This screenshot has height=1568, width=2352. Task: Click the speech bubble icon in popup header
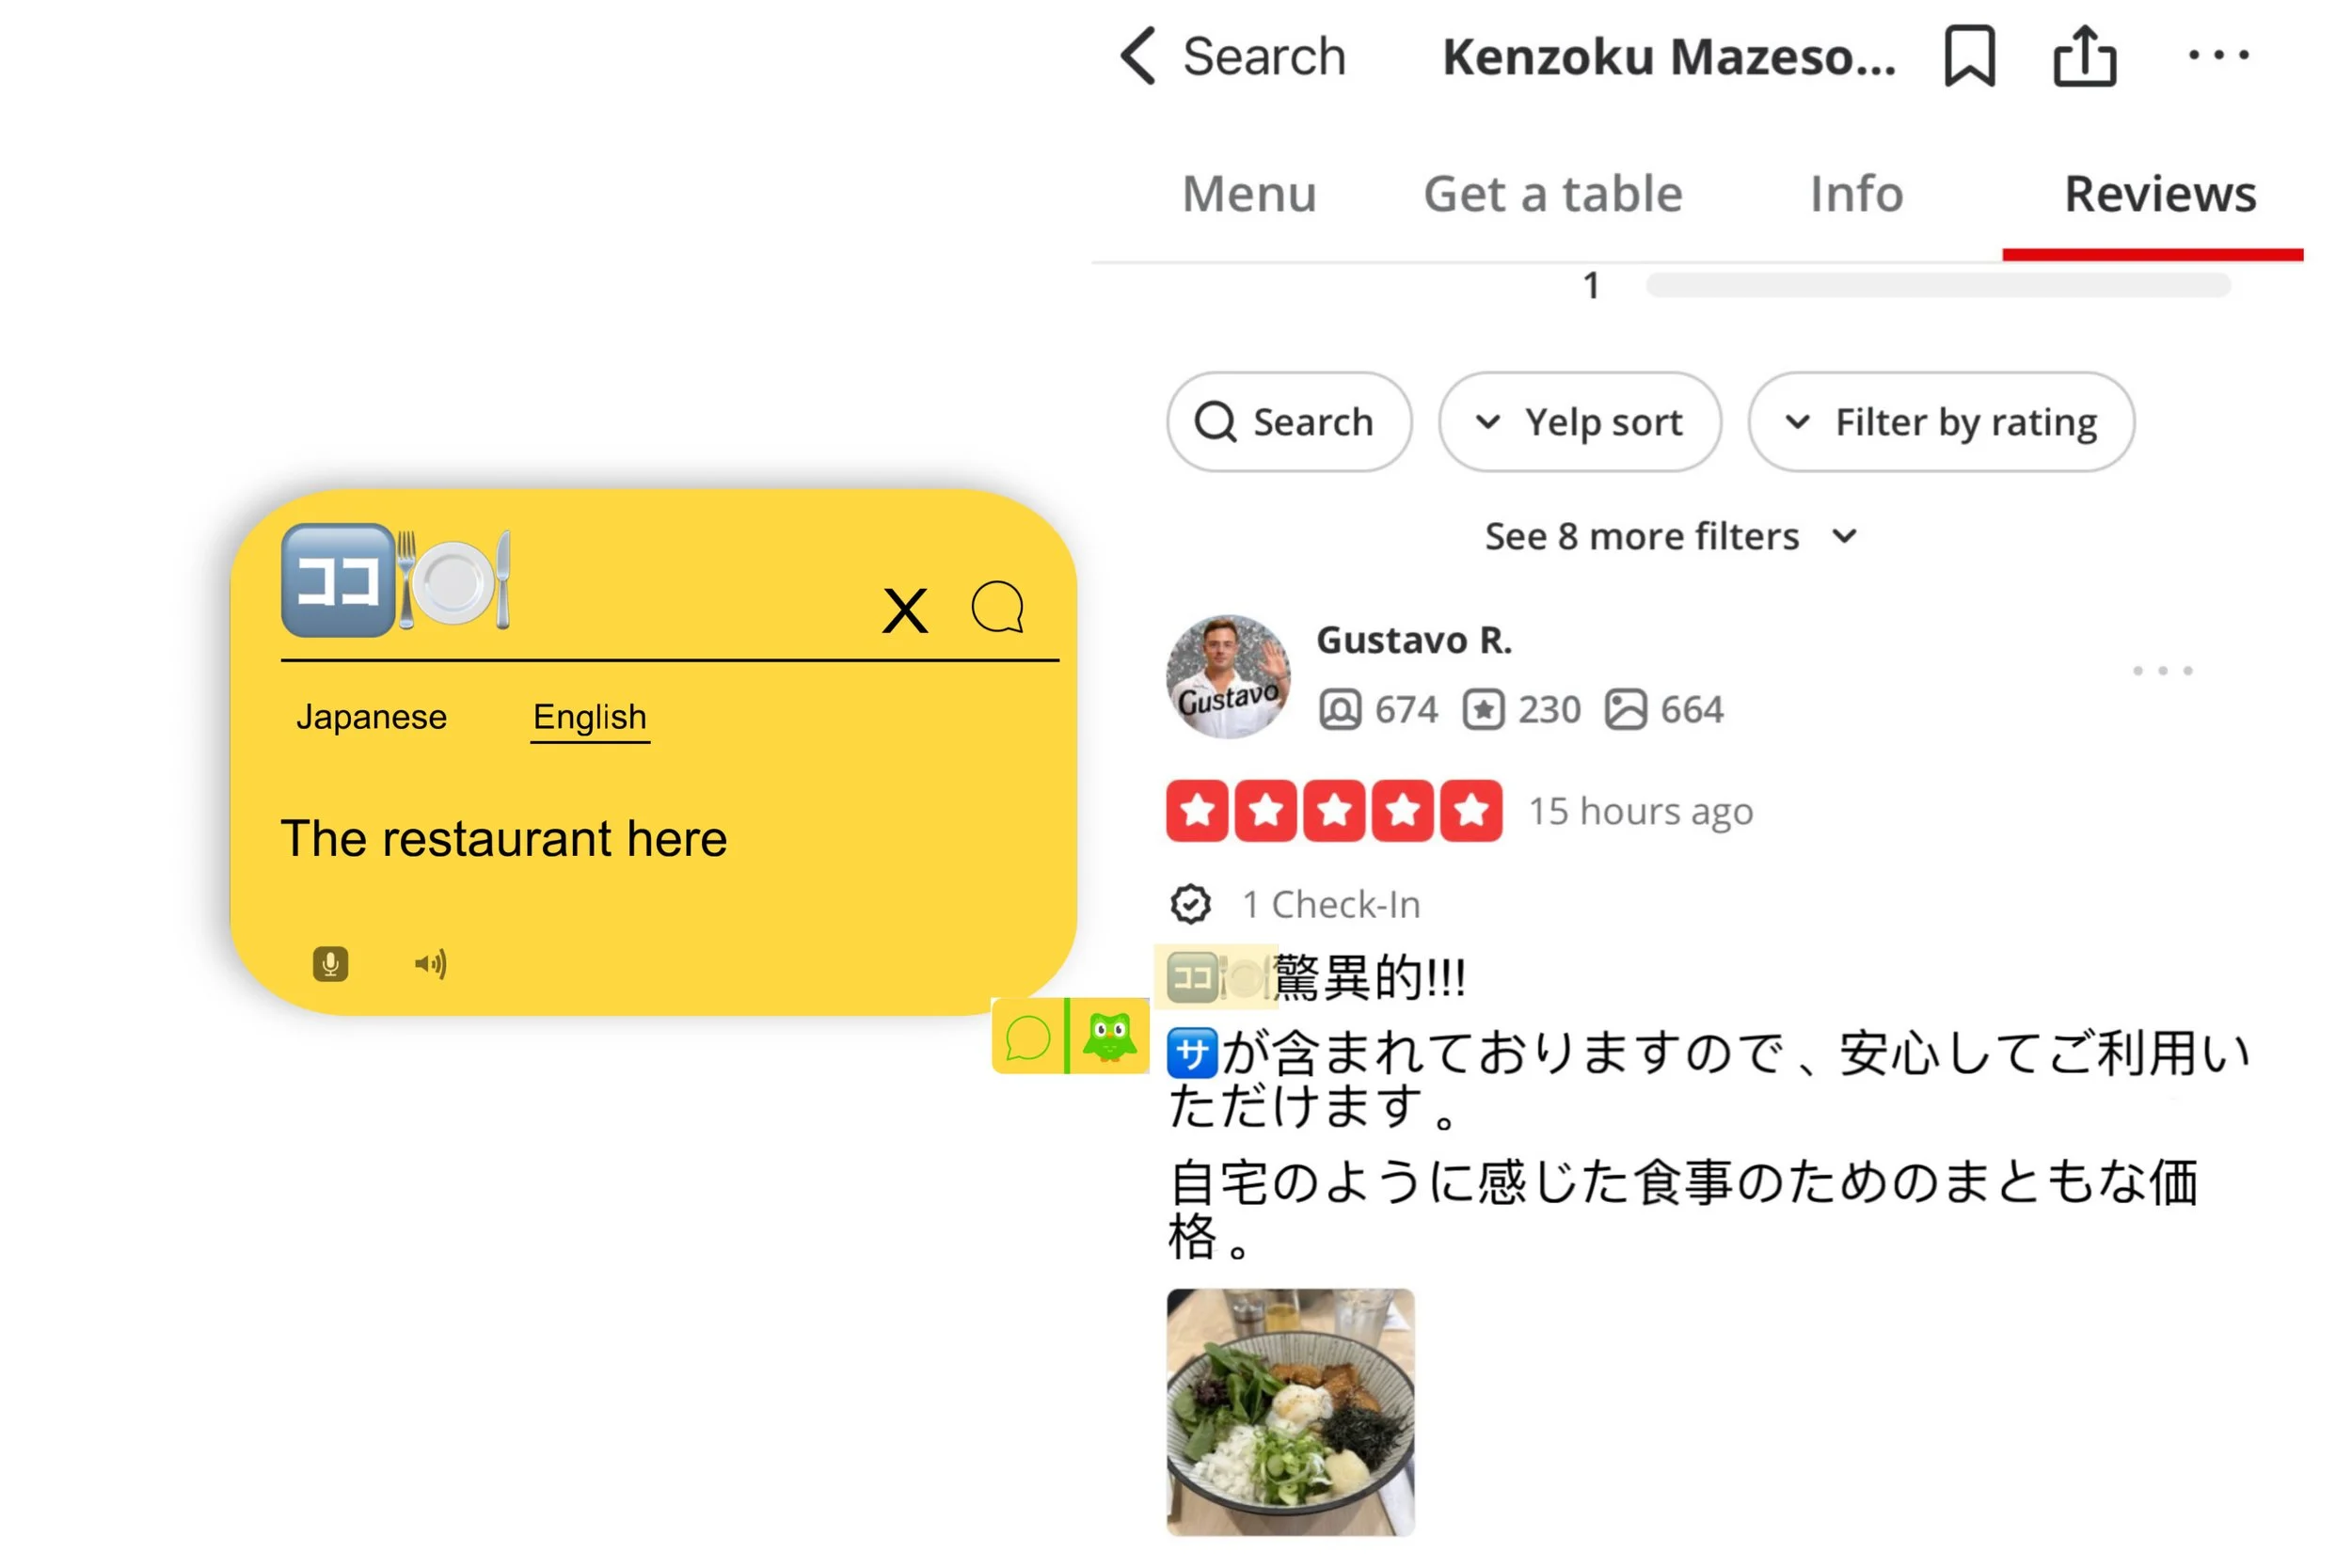point(997,607)
